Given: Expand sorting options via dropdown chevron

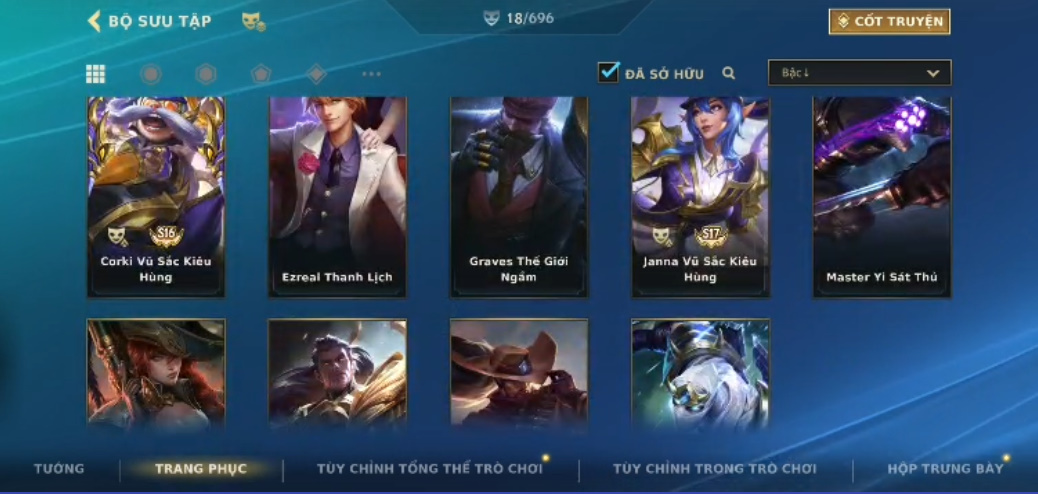Looking at the screenshot, I should pos(933,74).
